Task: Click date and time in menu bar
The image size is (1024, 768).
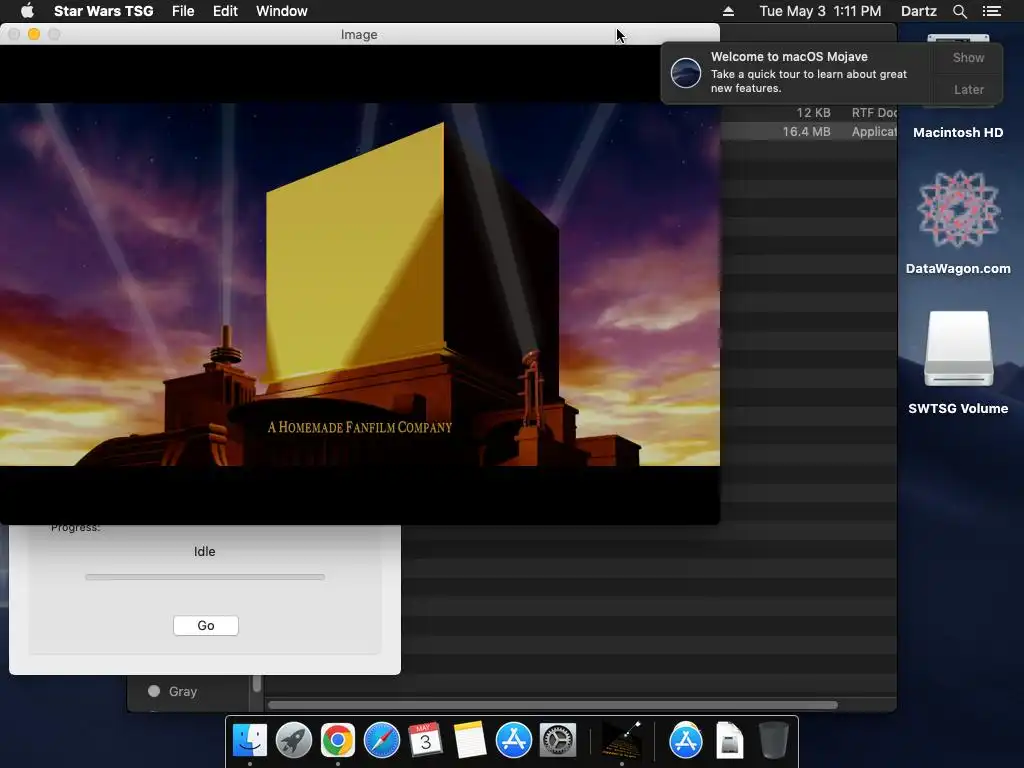Action: click(820, 11)
